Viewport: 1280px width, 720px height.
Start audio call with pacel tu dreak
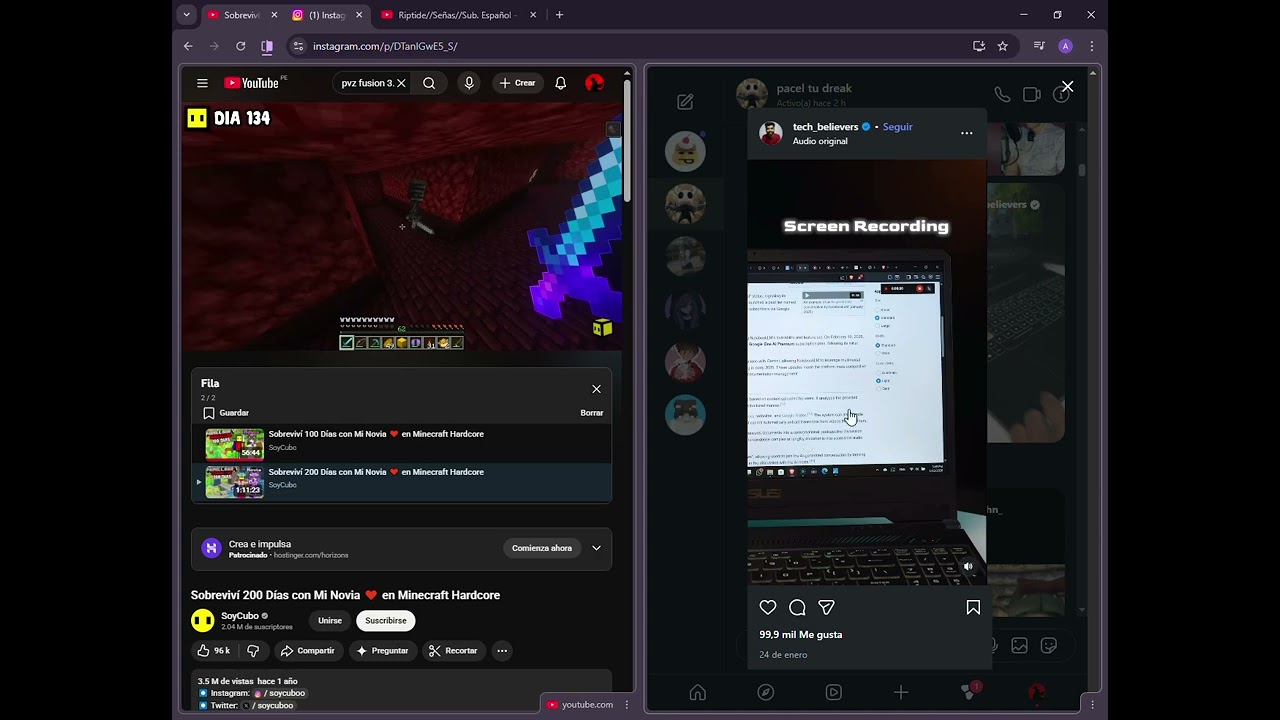[x=1002, y=94]
